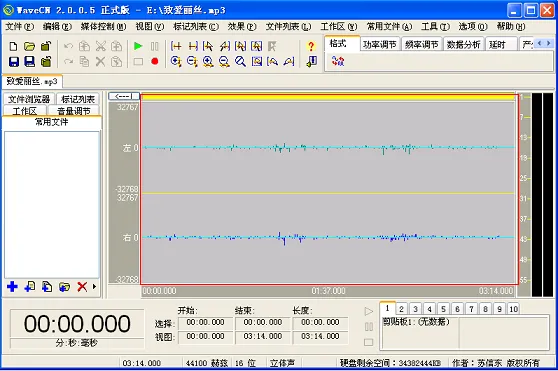Click the Undo arrow icon
This screenshot has height=371, width=558.
[68, 46]
